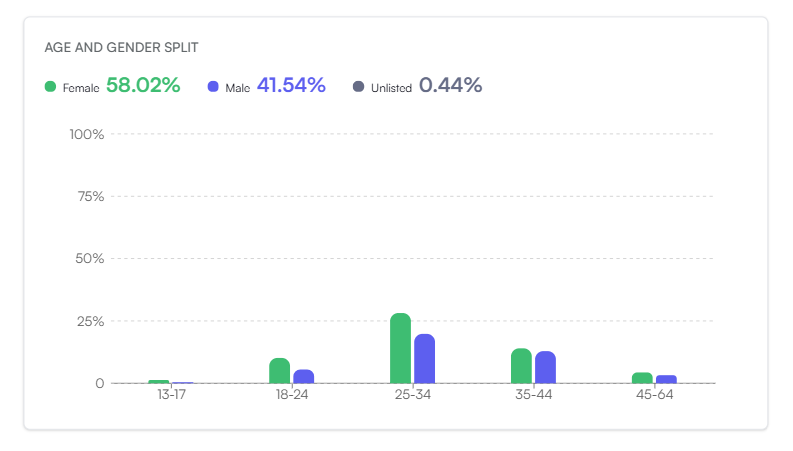Click the green Female bar for 35-44

tap(521, 366)
